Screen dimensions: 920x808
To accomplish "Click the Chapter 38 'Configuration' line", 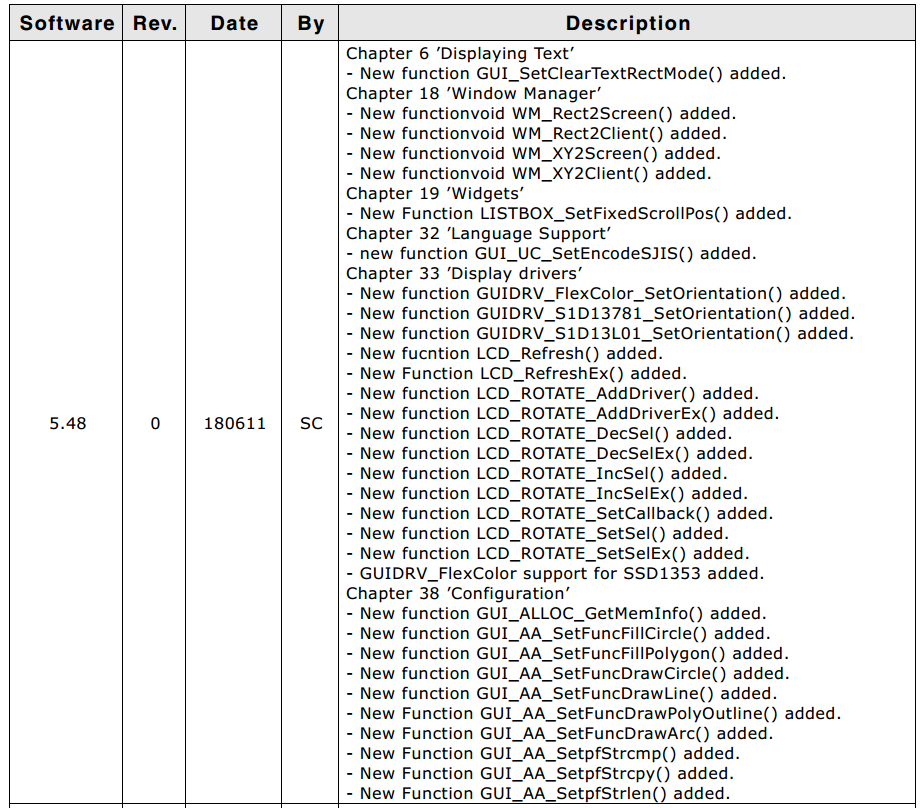I will click(x=458, y=592).
